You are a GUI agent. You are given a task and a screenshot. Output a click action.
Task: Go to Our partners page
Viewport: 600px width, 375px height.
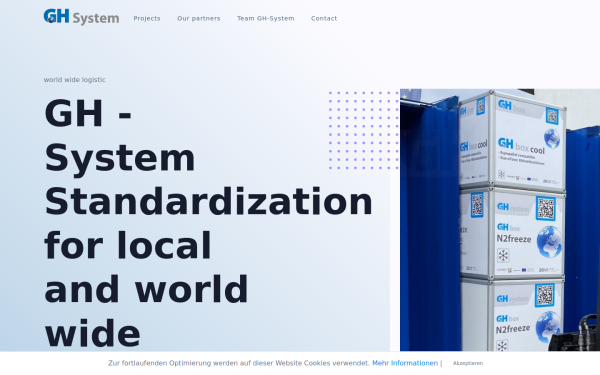199,18
